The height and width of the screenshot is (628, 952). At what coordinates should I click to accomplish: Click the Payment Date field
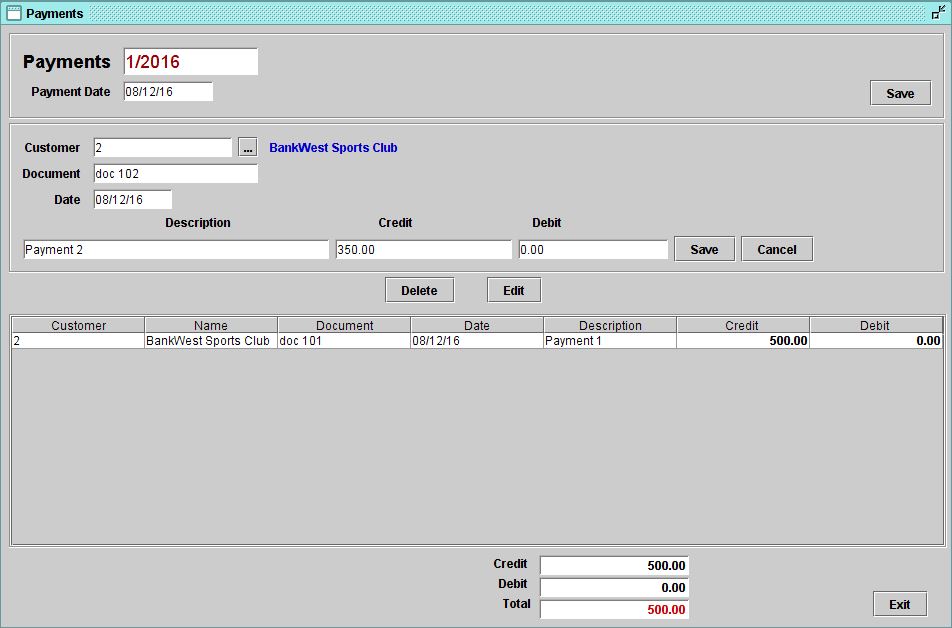tap(167, 91)
